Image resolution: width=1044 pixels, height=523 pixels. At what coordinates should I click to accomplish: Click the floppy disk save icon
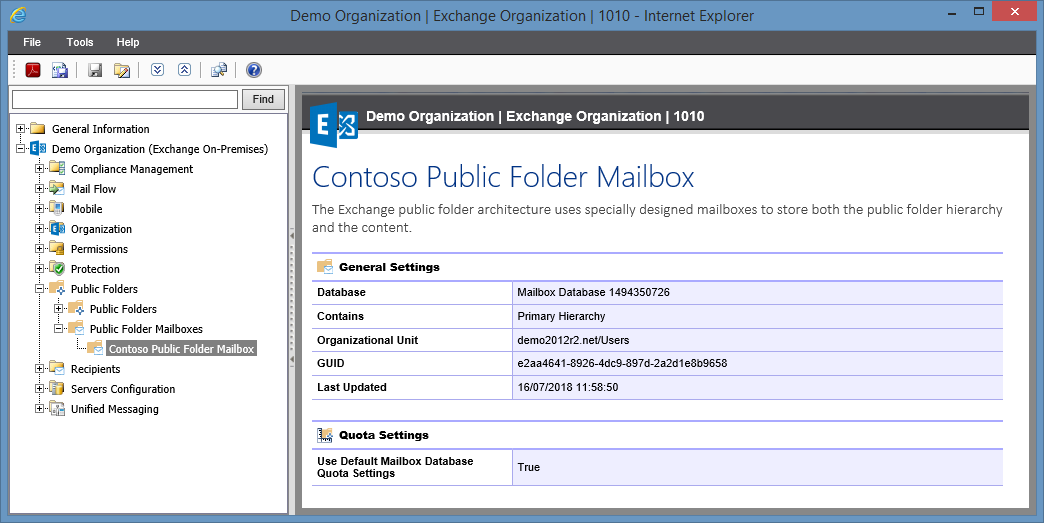pos(95,70)
